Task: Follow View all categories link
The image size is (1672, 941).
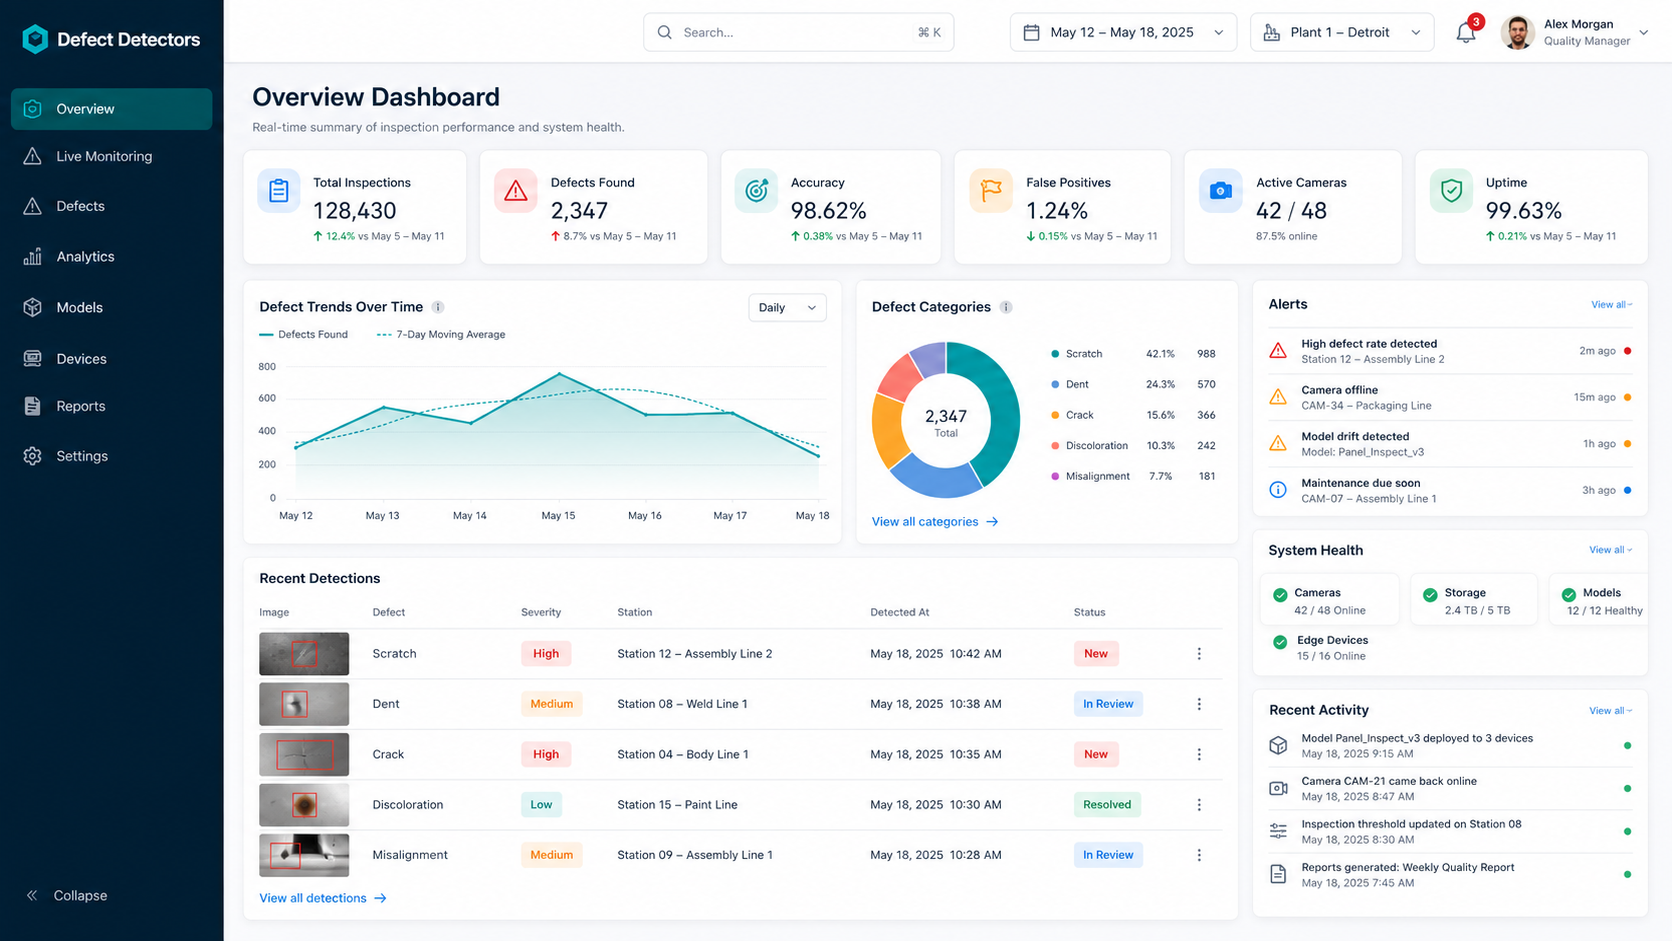Action: [935, 522]
